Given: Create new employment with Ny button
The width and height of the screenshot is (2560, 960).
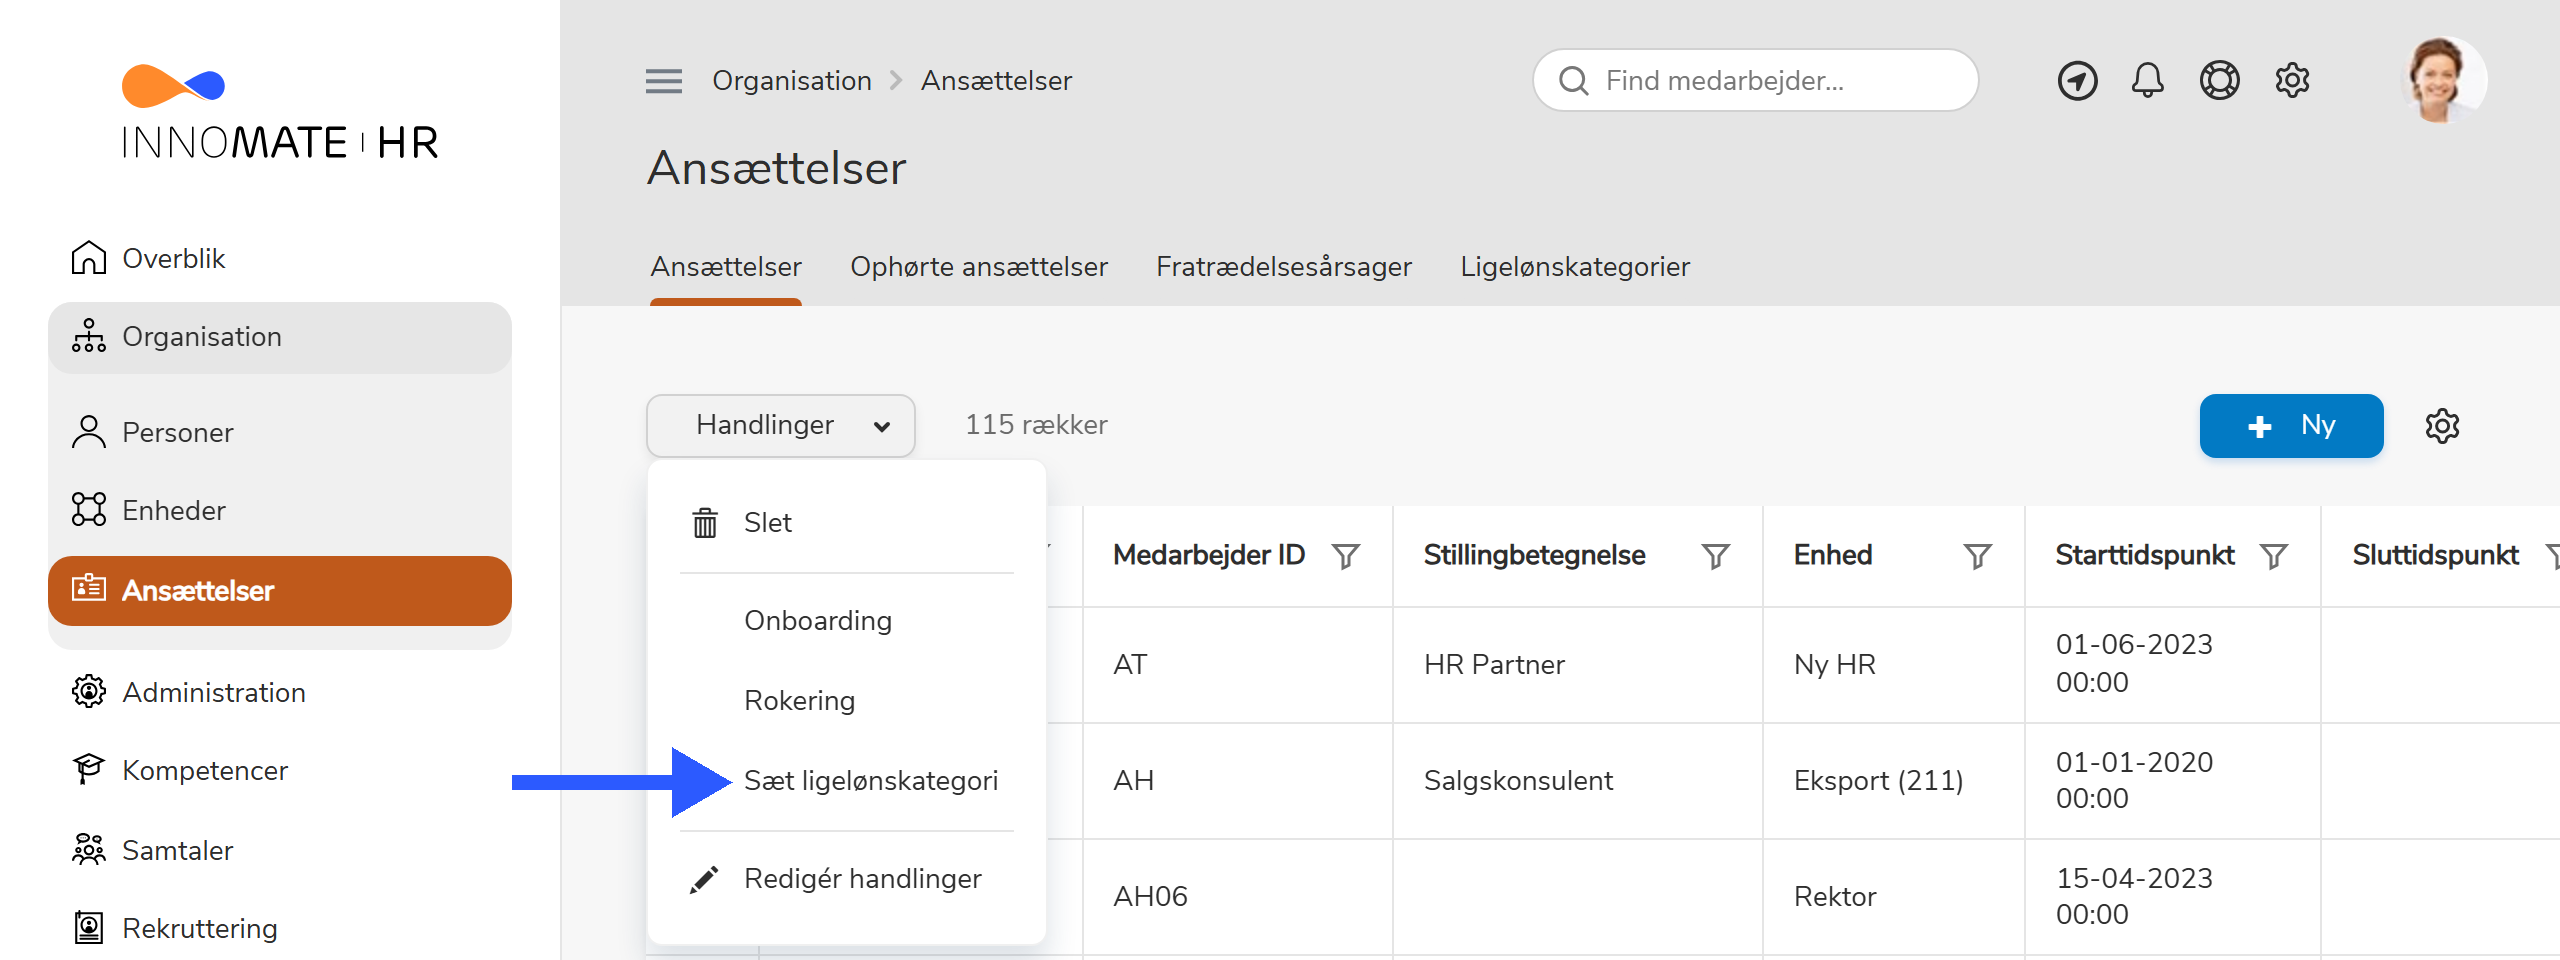Looking at the screenshot, I should [2291, 426].
